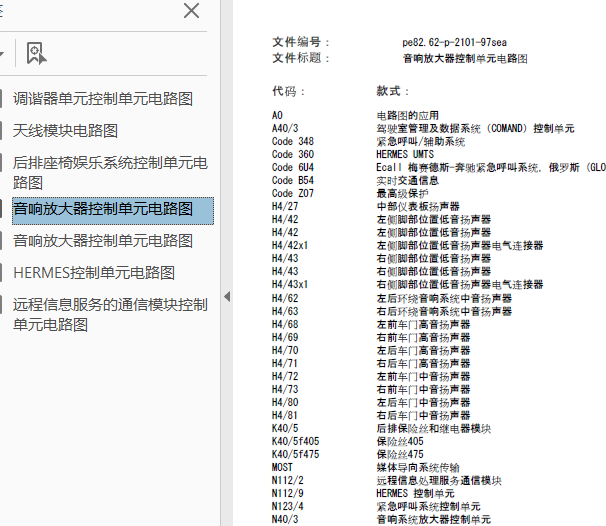Click the find current bookmark icon
The height and width of the screenshot is (526, 606).
click(x=36, y=53)
